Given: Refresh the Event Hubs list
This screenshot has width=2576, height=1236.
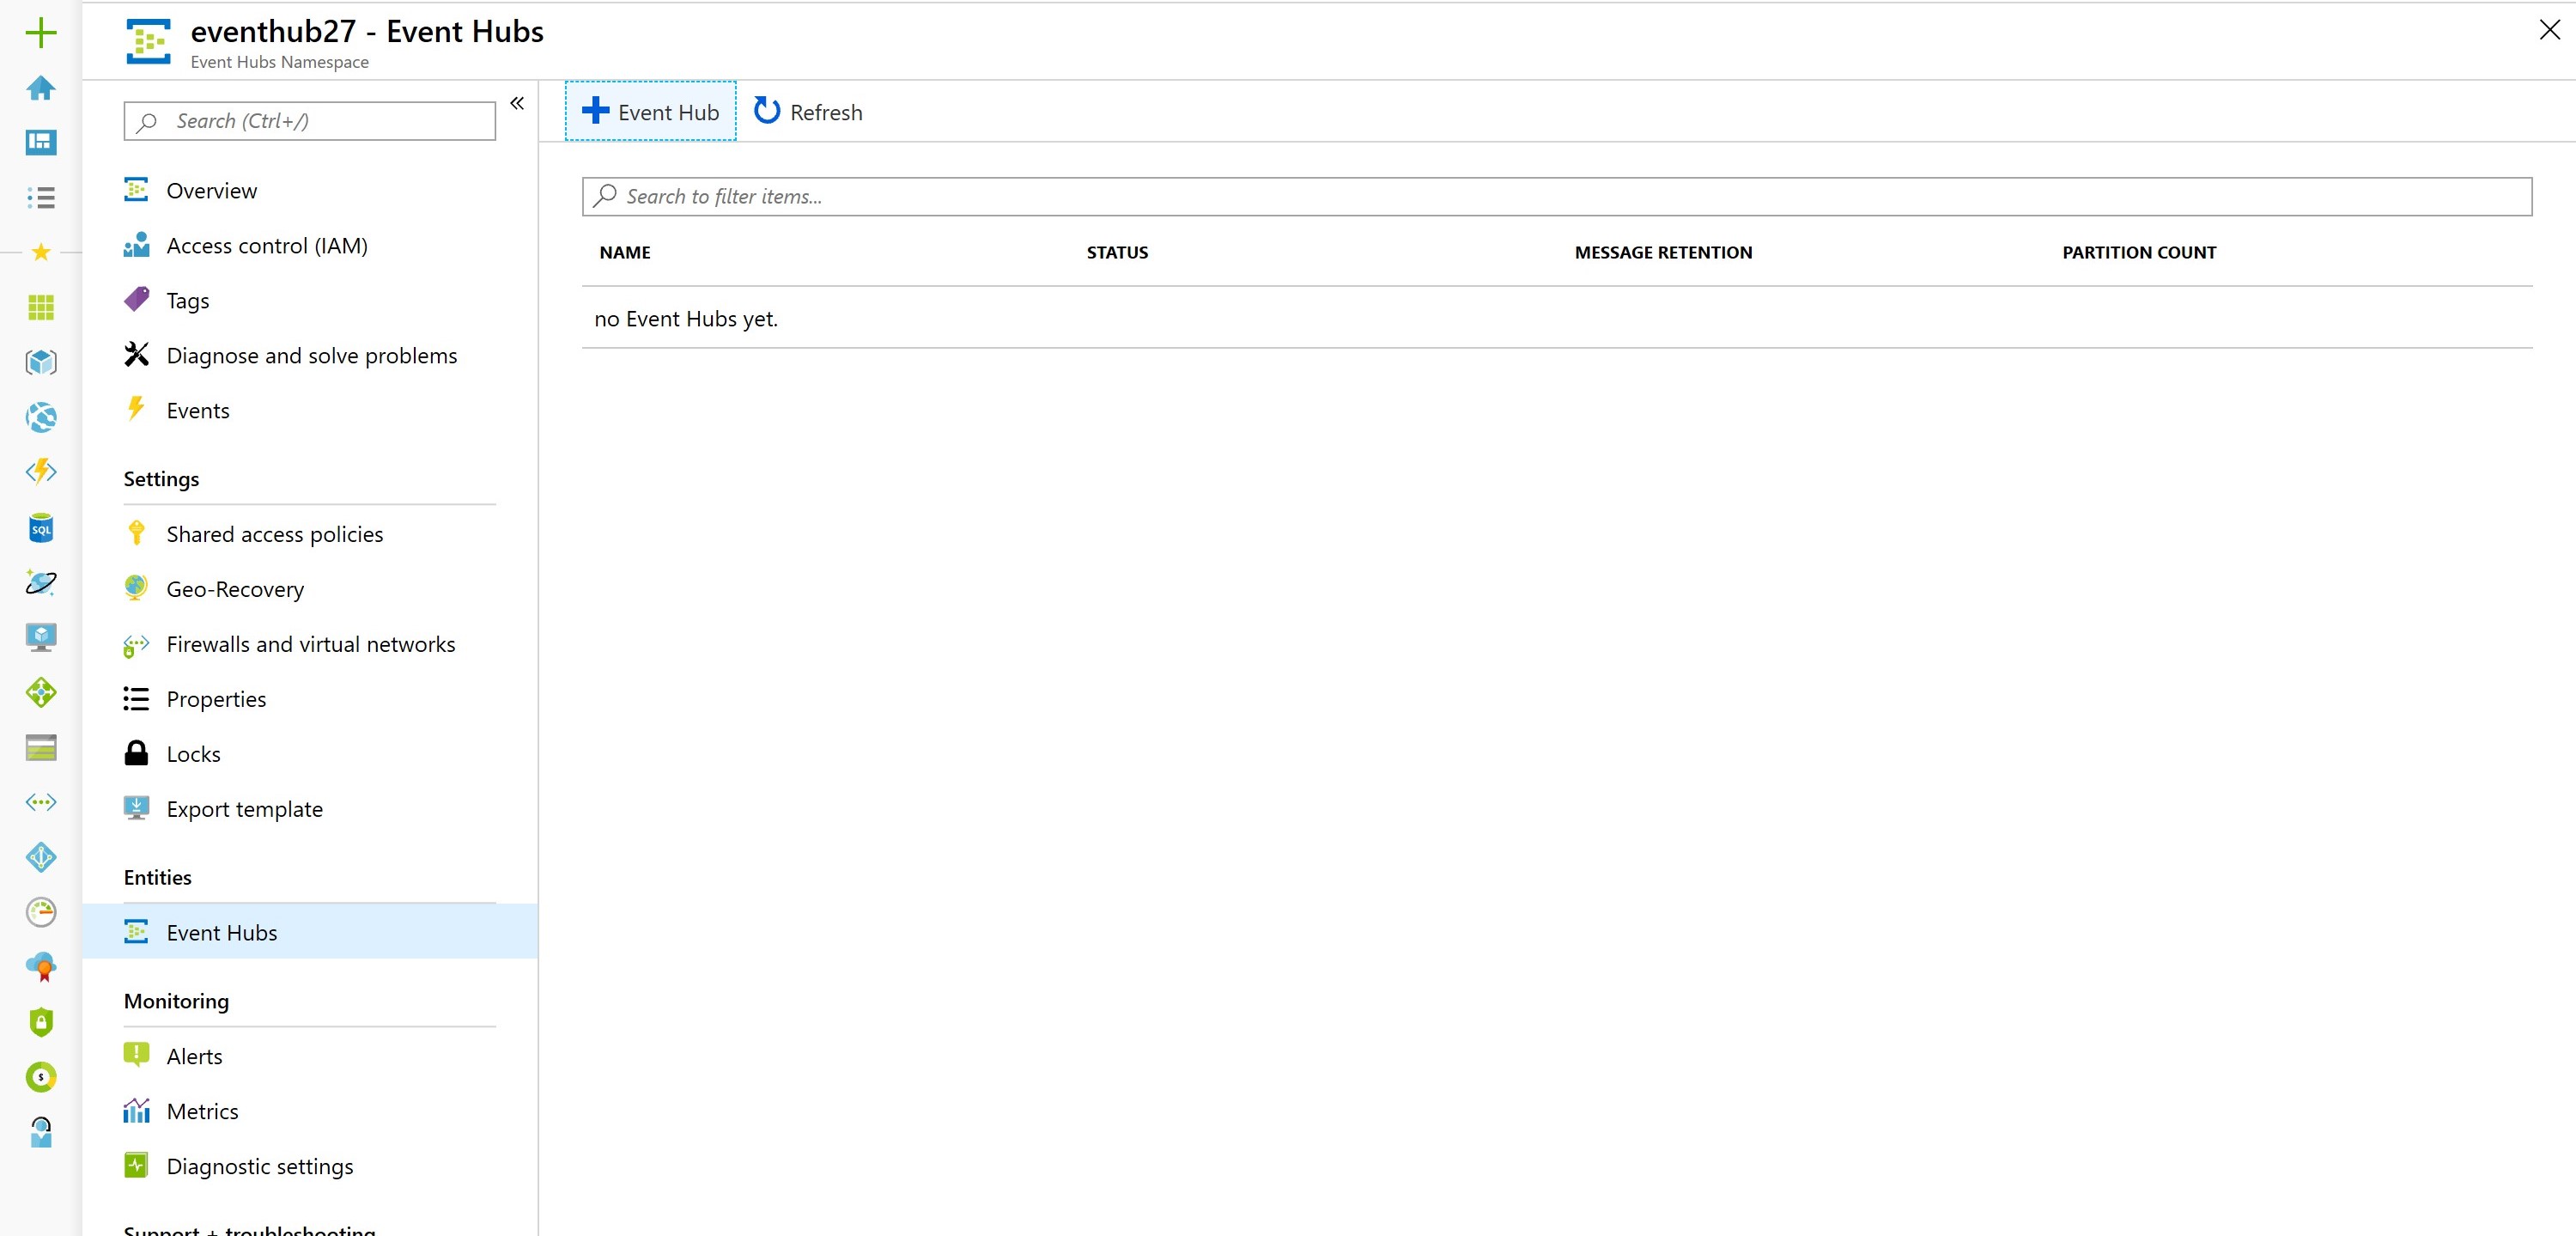Looking at the screenshot, I should (x=808, y=112).
